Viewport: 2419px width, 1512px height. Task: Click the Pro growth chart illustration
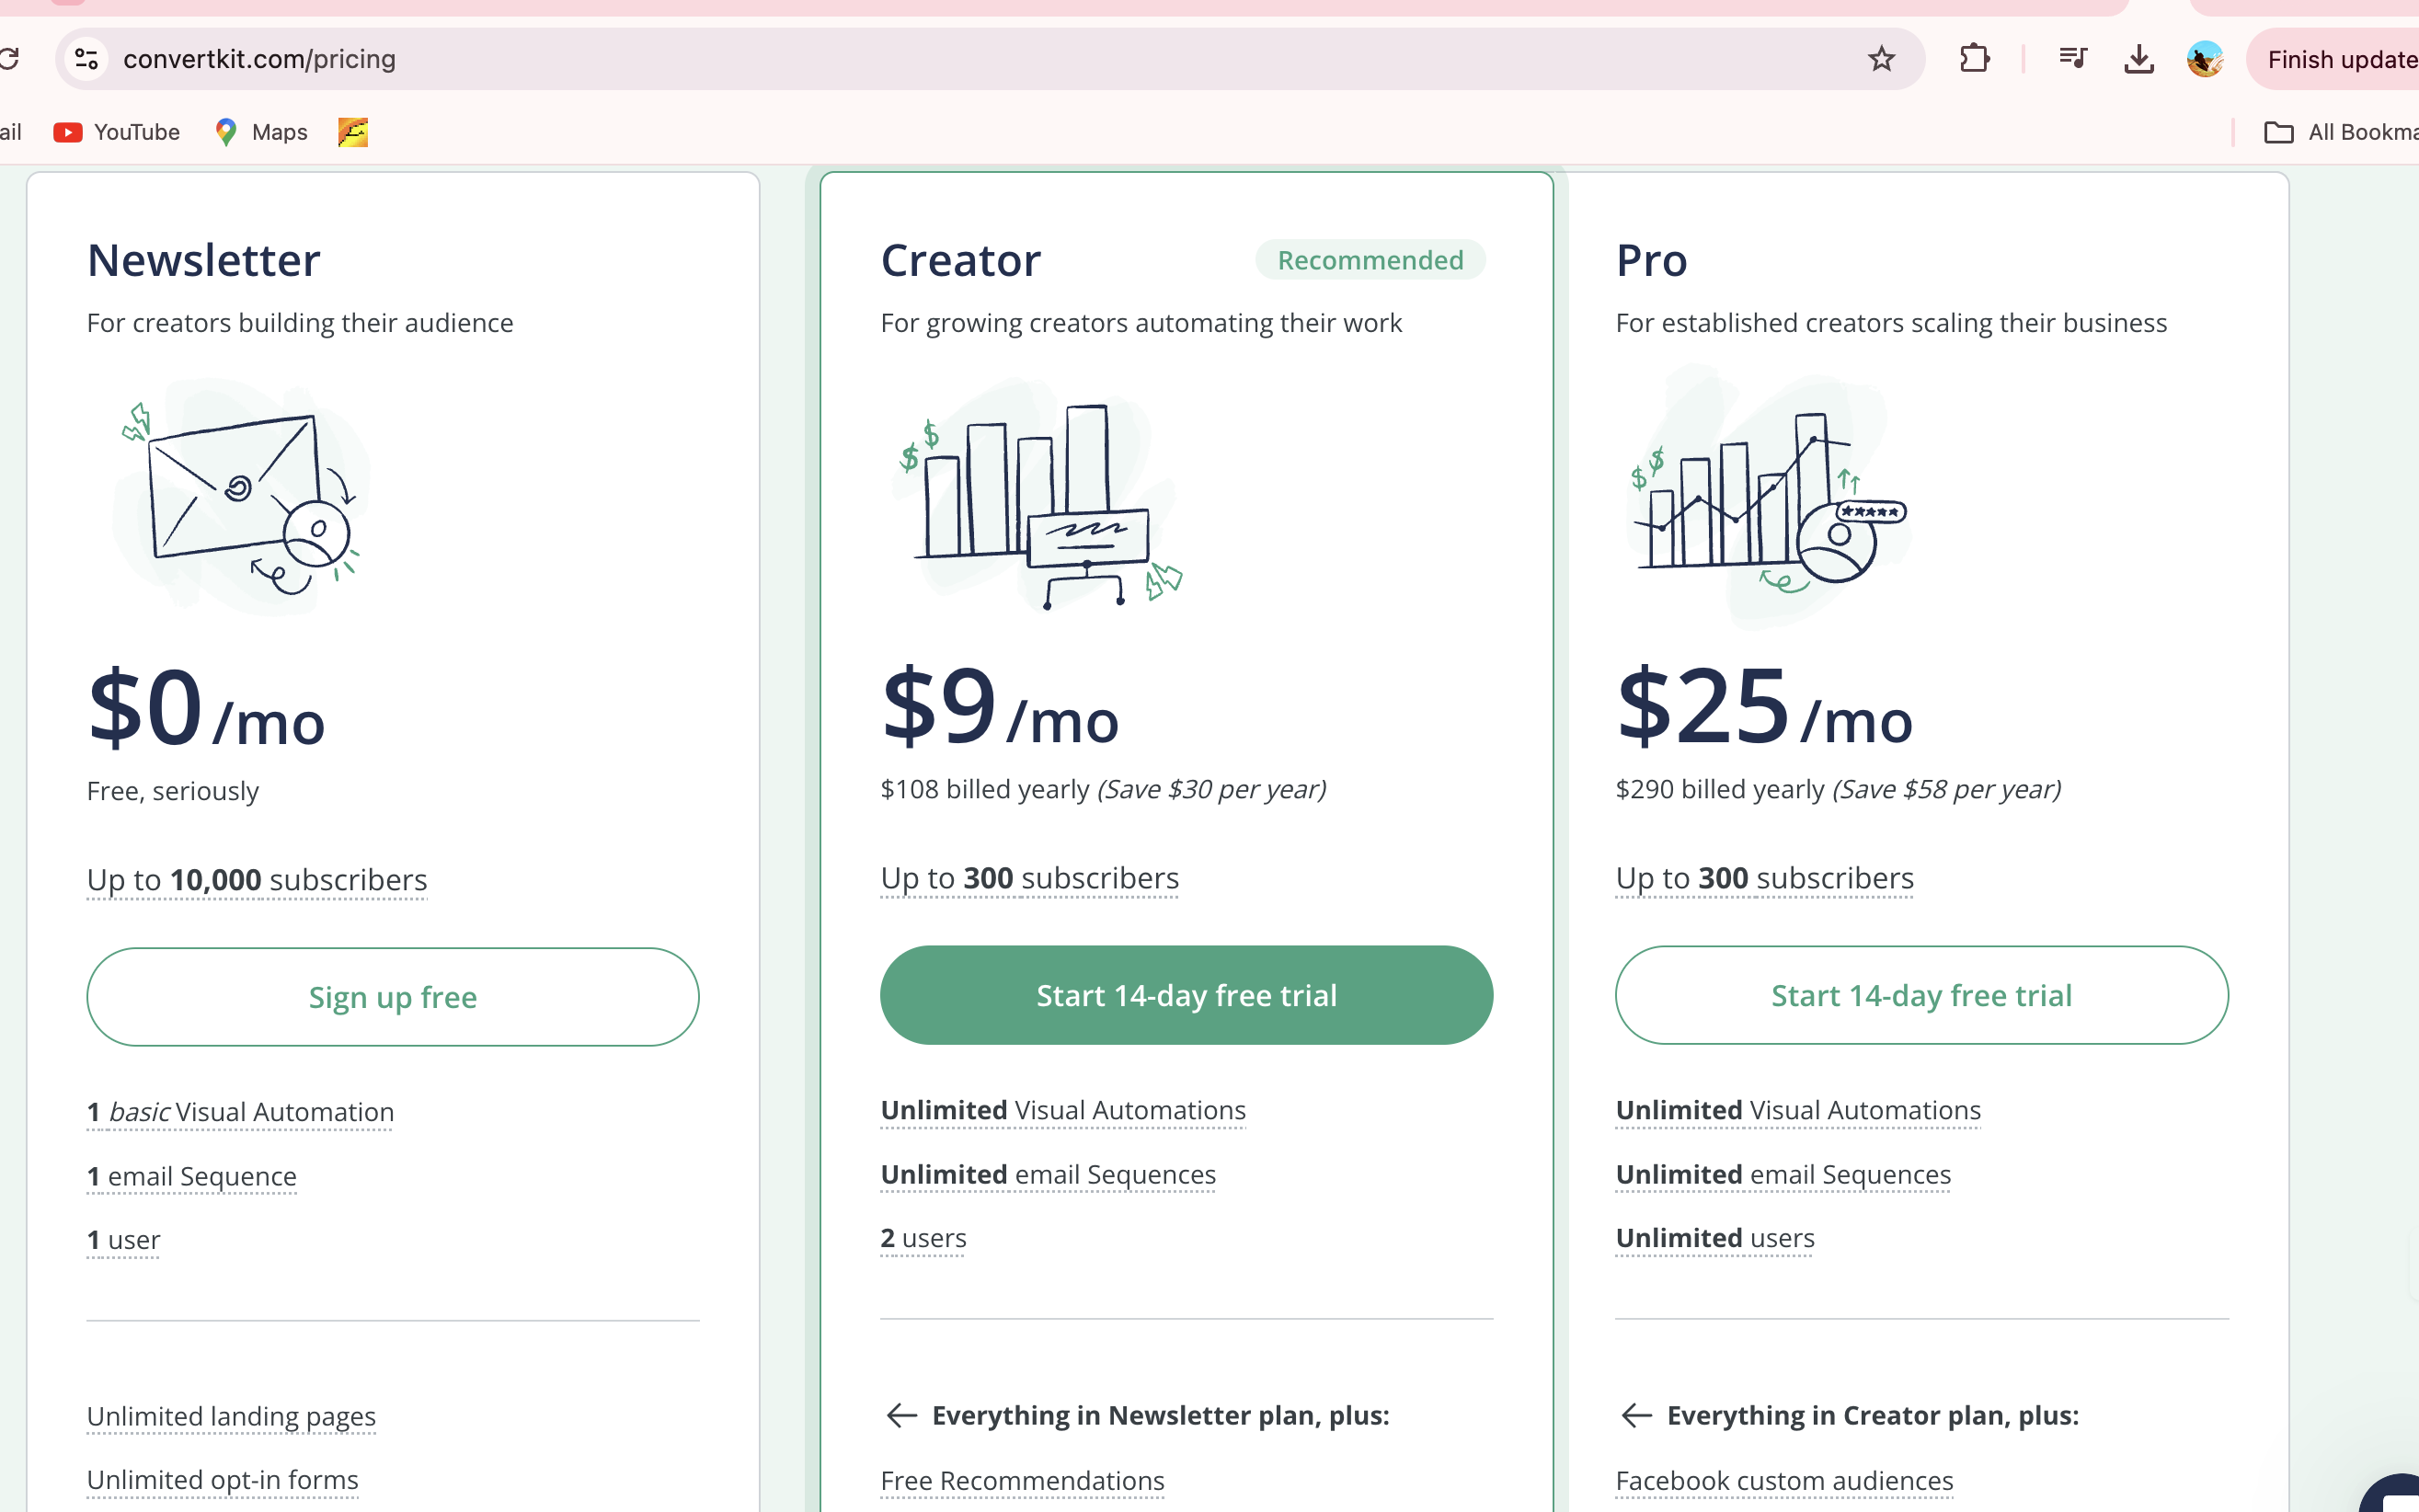(1768, 497)
